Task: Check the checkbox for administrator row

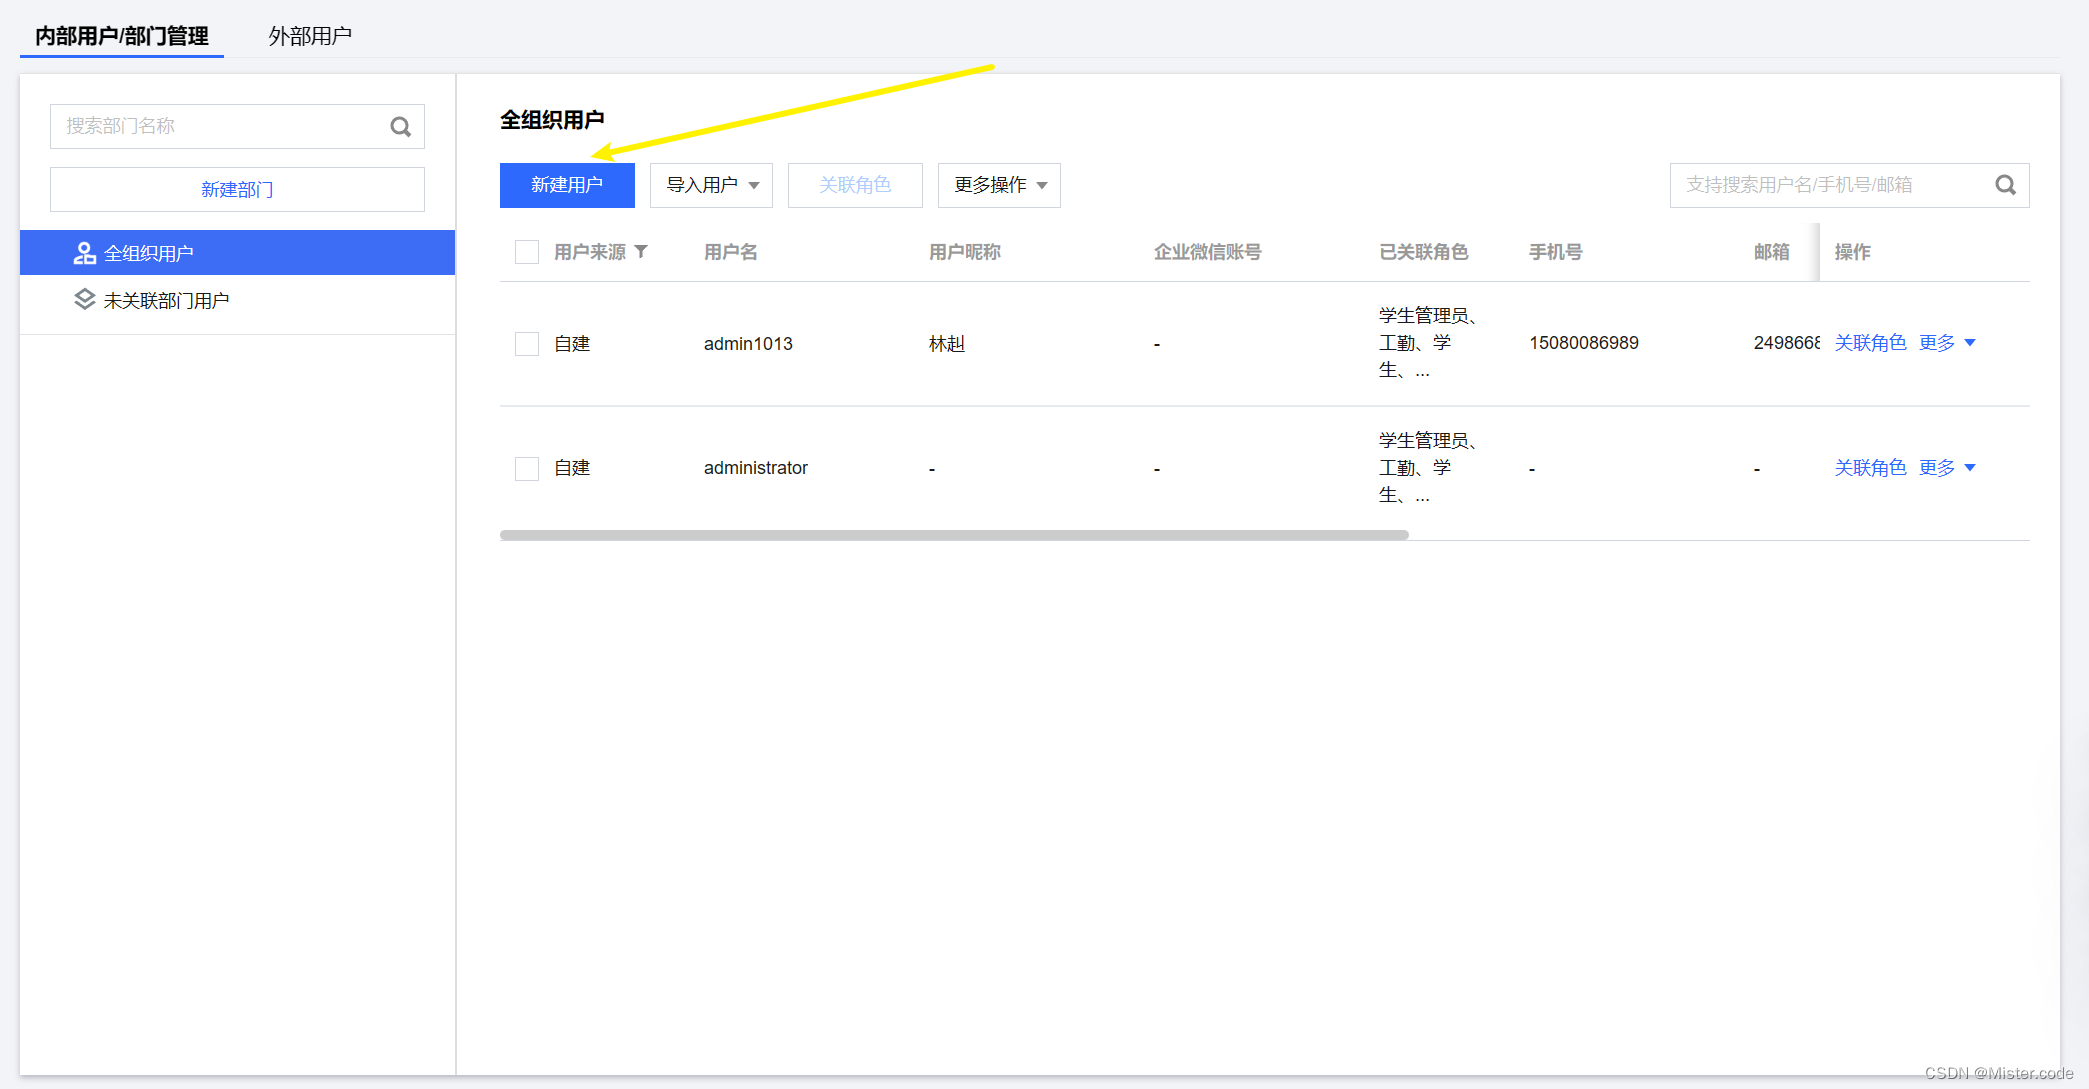Action: coord(527,467)
